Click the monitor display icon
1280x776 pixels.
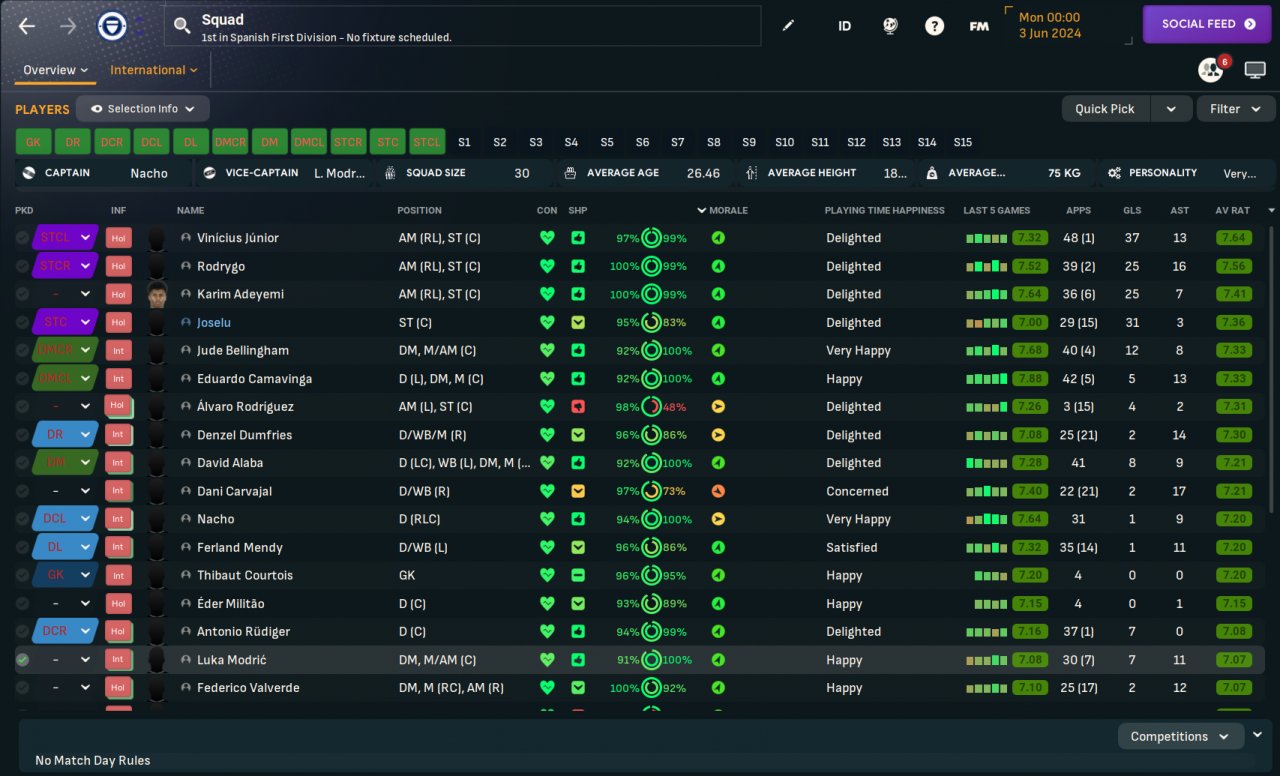click(x=1255, y=70)
